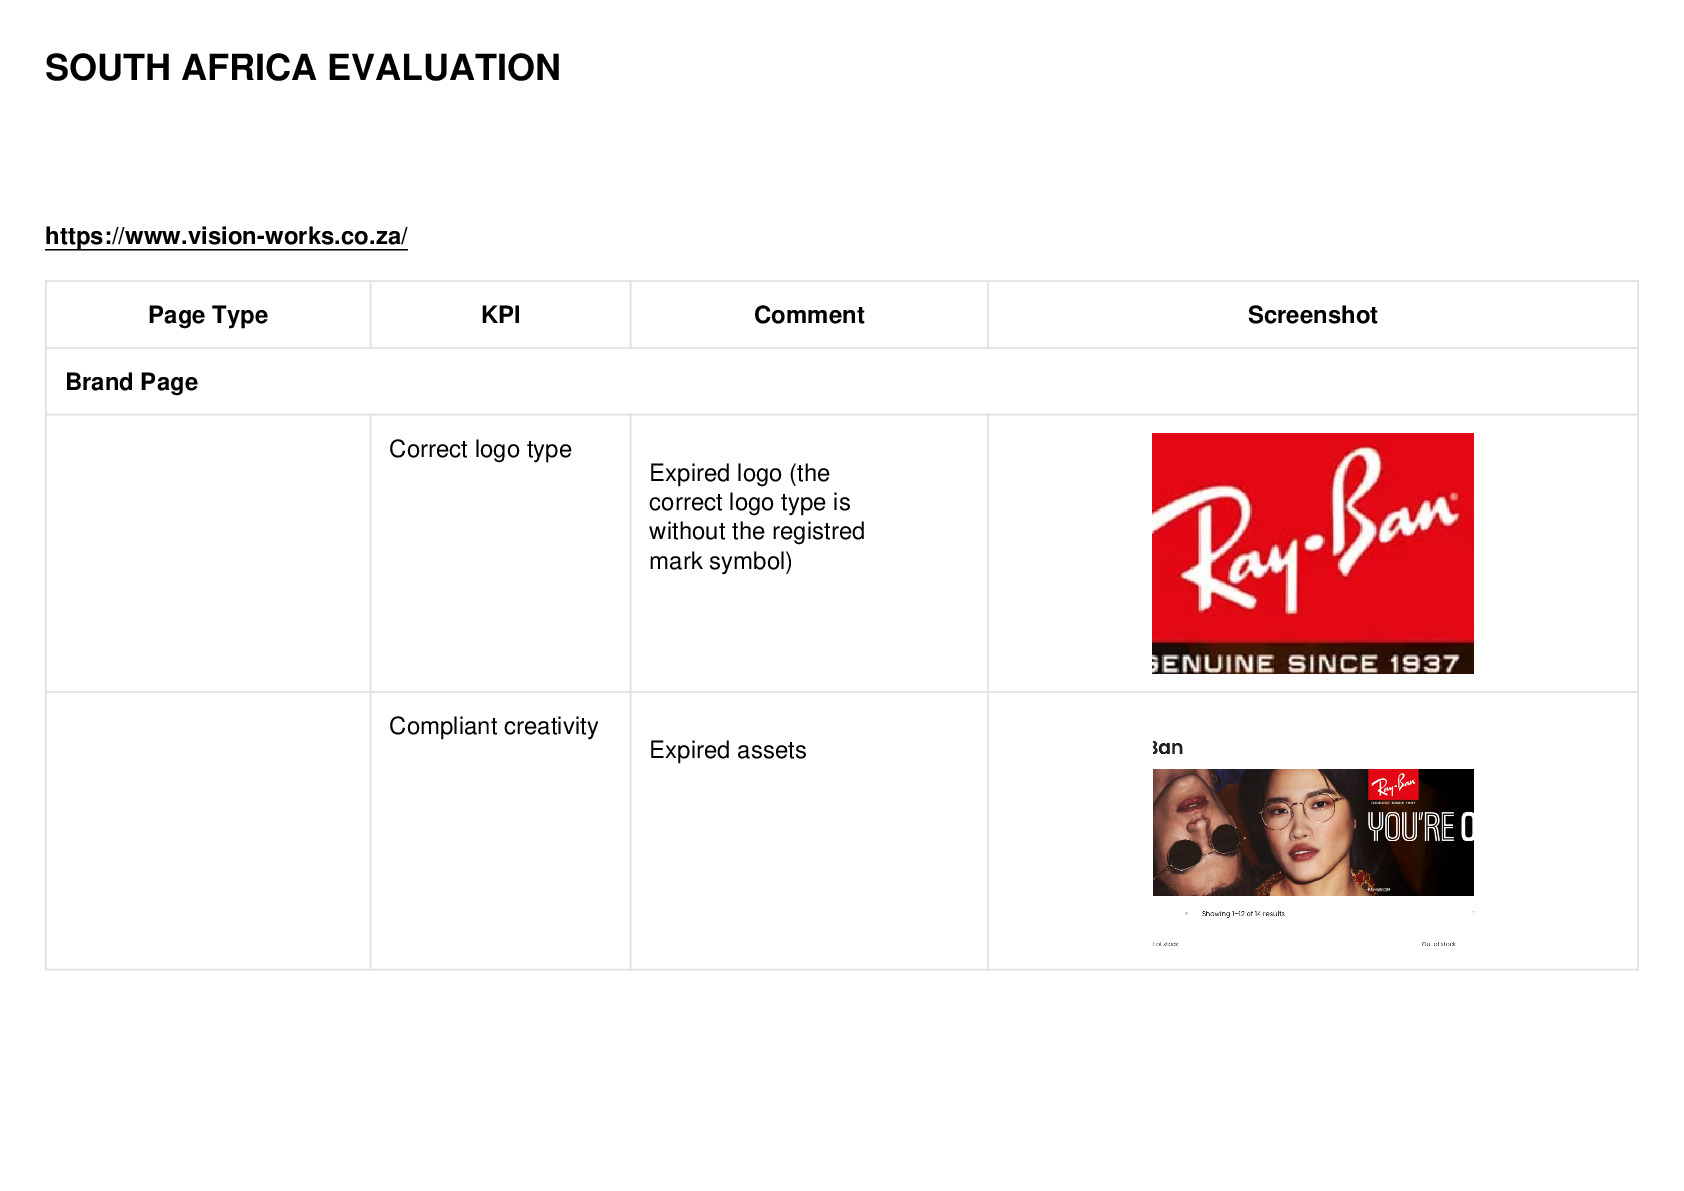Viewport: 1684px width, 1191px height.
Task: Select the 'Screenshot' column header
Action: click(x=1312, y=315)
